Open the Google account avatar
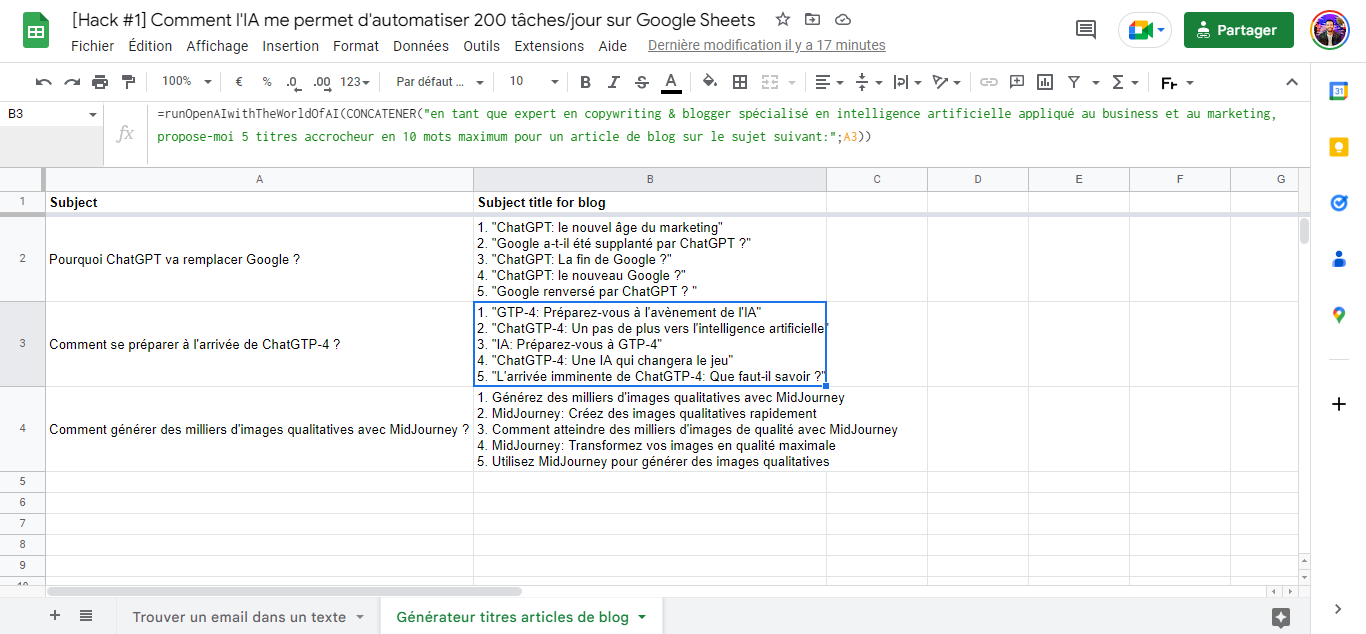1366x634 pixels. 1330,30
